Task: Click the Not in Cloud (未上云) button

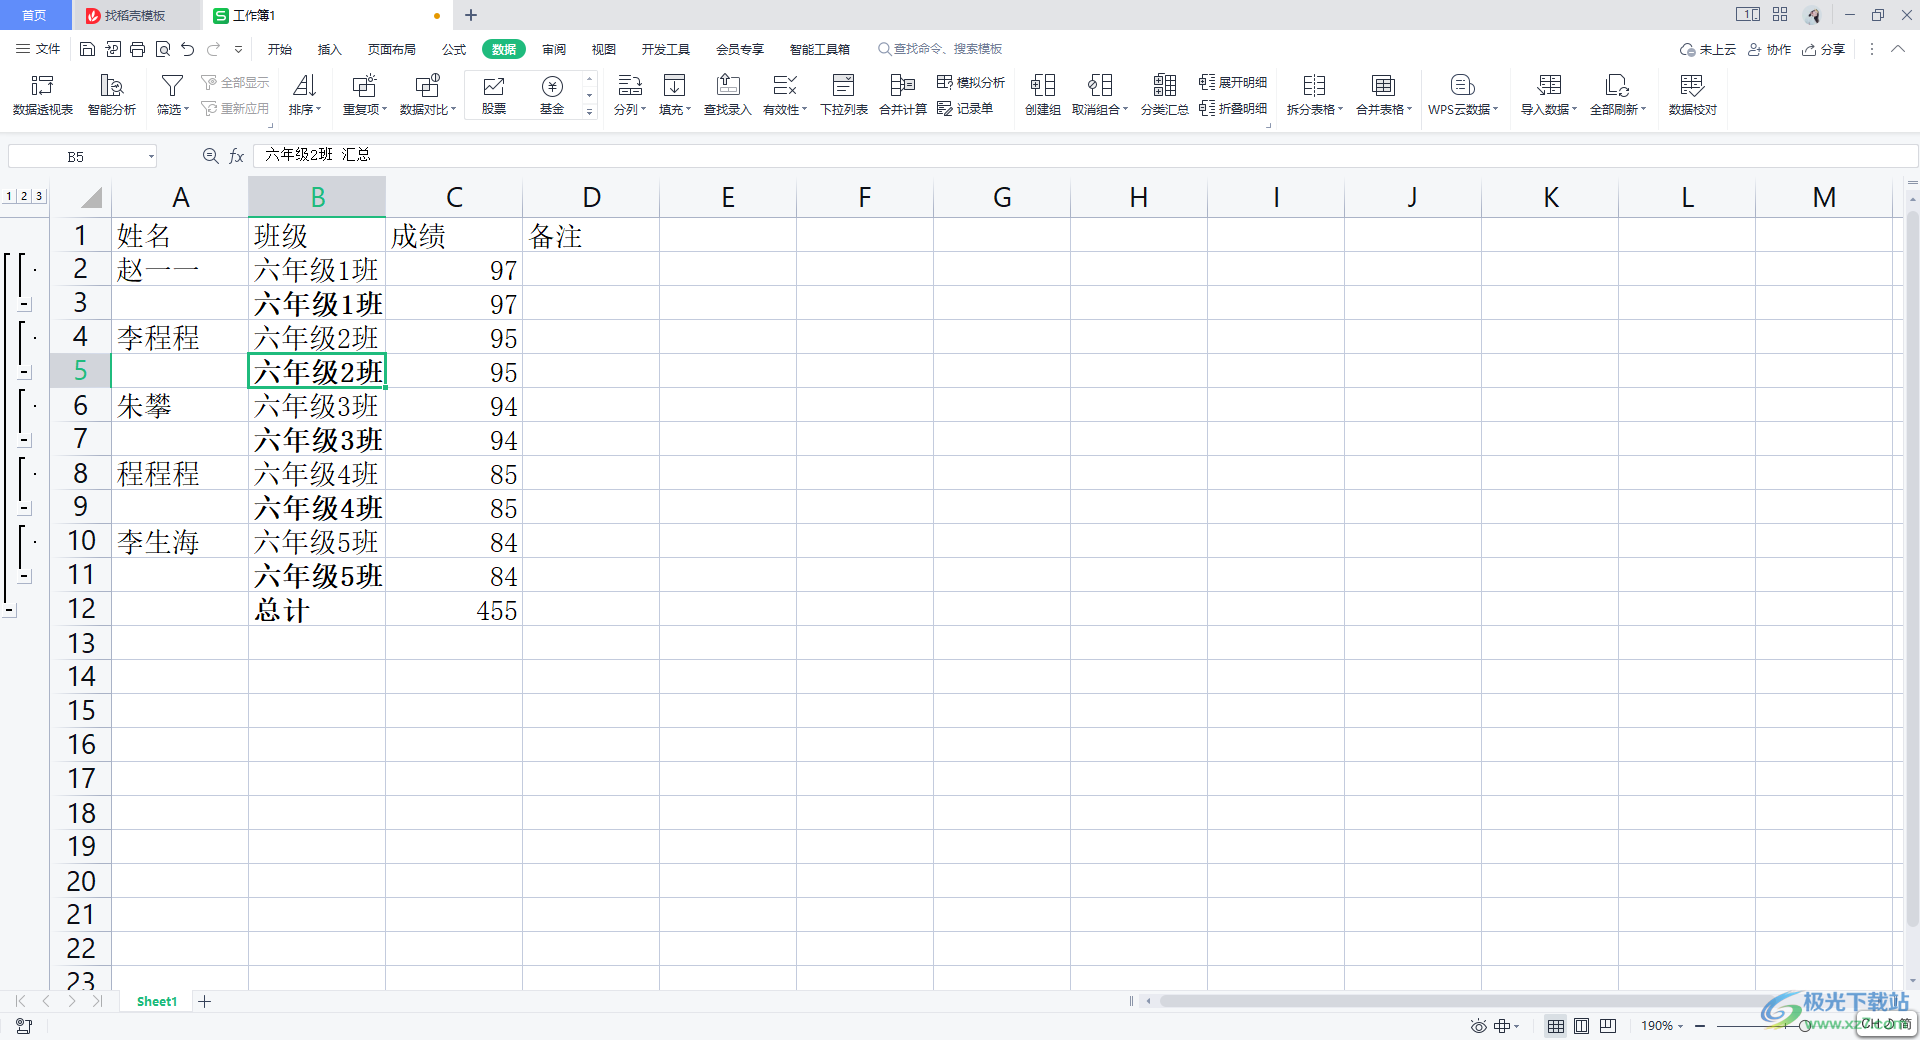Action: [x=1708, y=49]
